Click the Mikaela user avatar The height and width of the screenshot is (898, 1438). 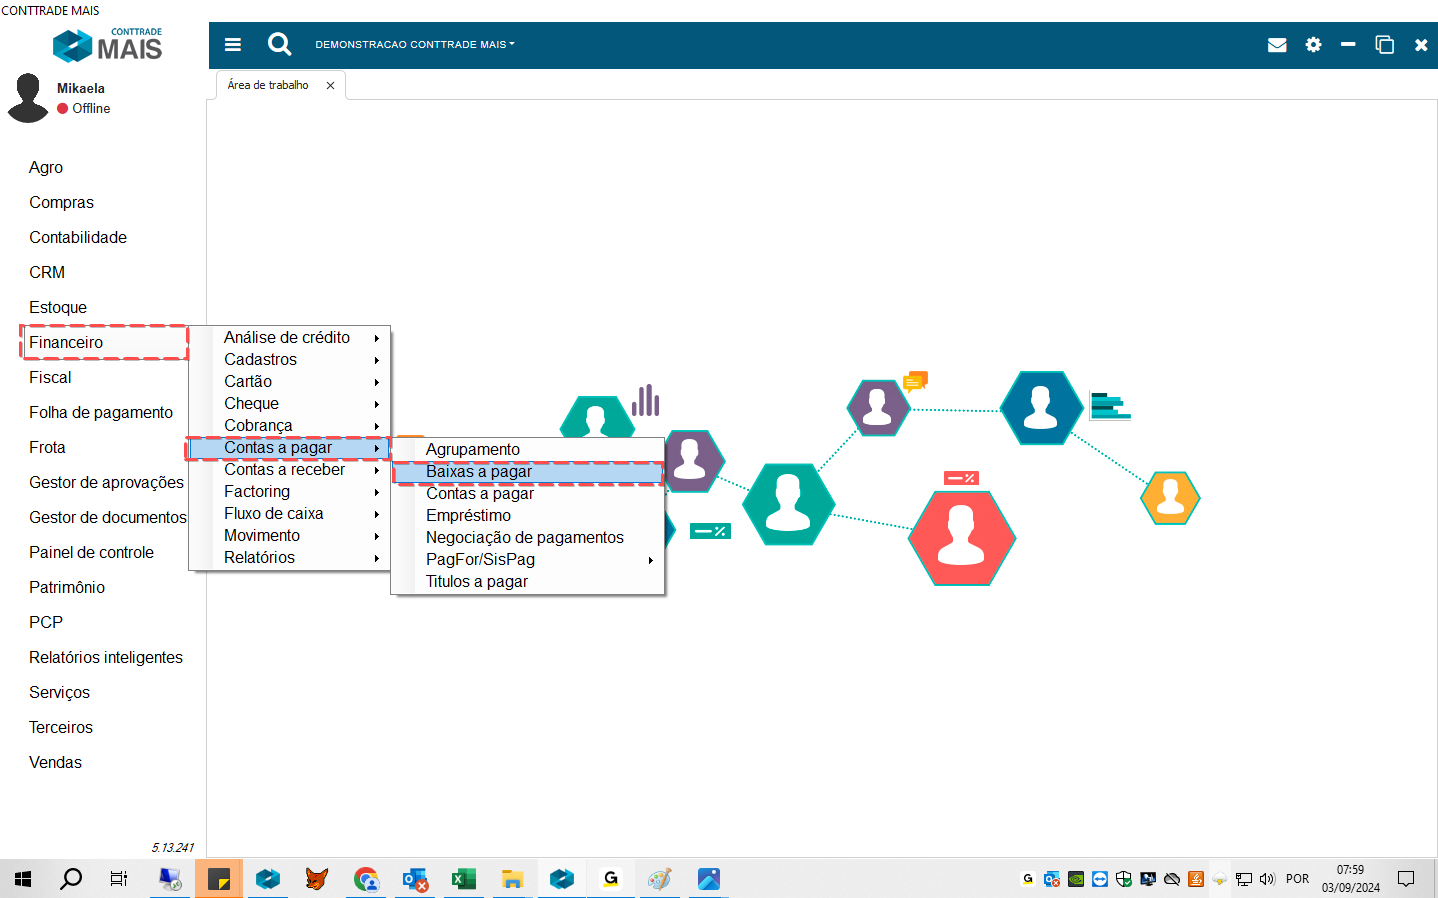(28, 98)
